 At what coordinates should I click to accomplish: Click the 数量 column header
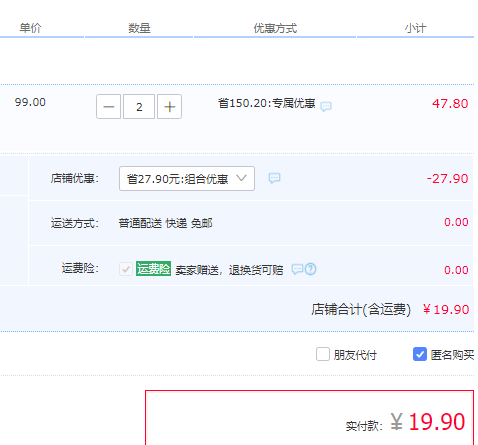click(139, 28)
